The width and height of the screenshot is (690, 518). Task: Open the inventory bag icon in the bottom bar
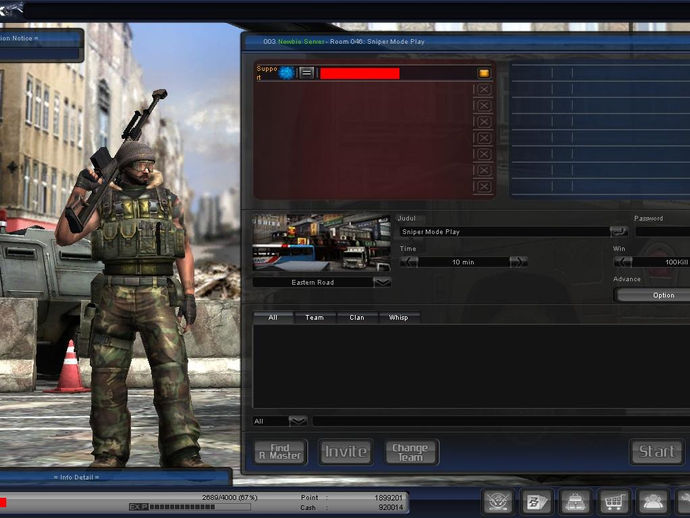575,501
